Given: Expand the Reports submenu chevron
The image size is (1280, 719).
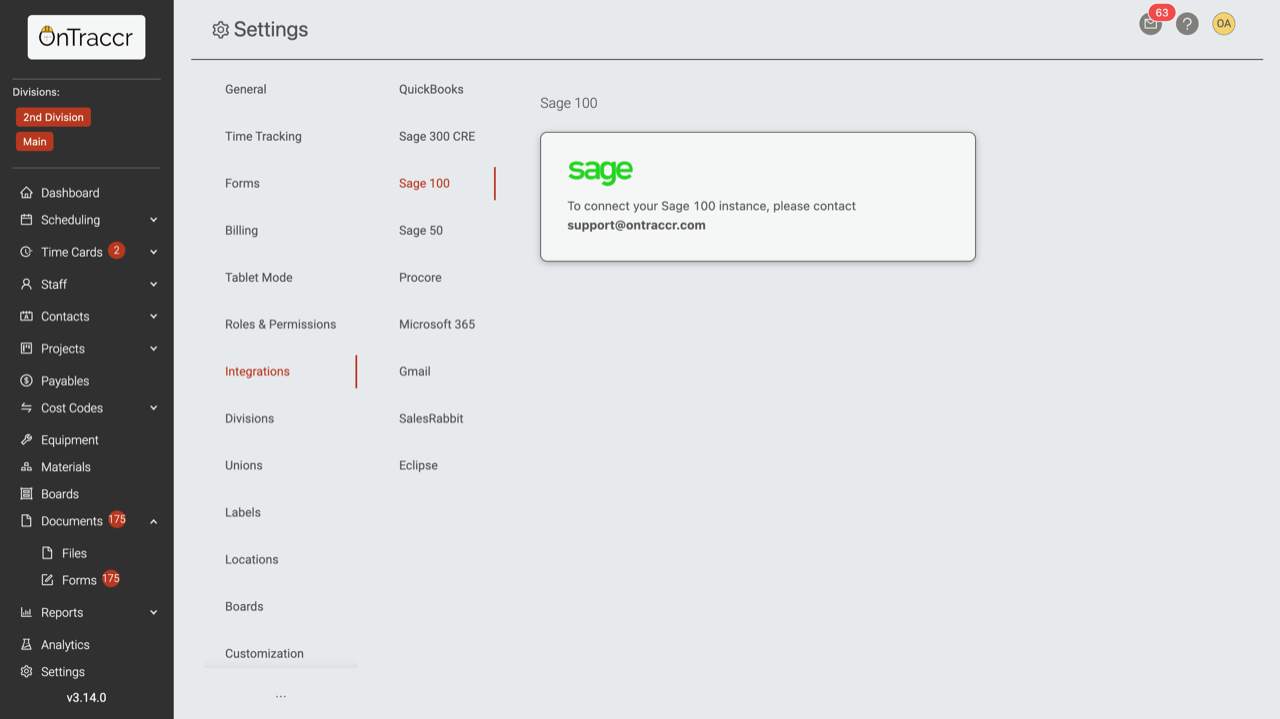Looking at the screenshot, I should 153,612.
